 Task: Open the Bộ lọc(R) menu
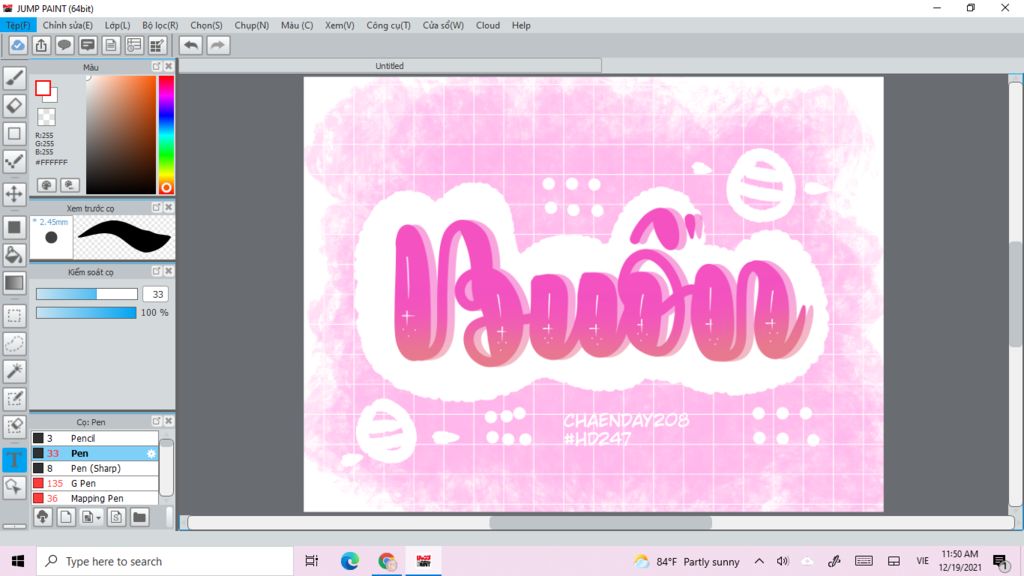[x=160, y=25]
